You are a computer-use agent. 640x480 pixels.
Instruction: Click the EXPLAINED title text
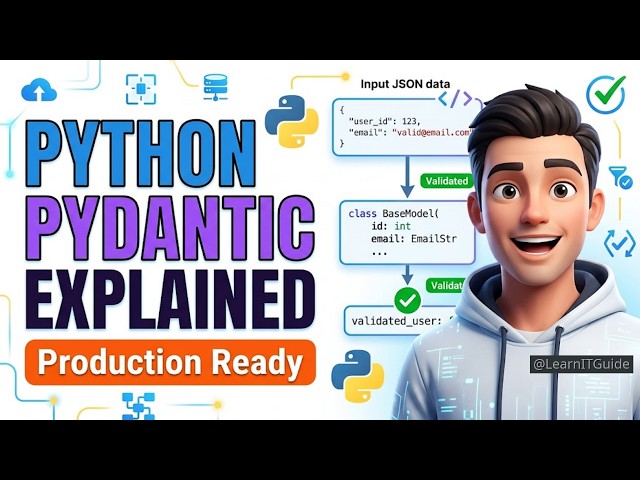click(170, 299)
